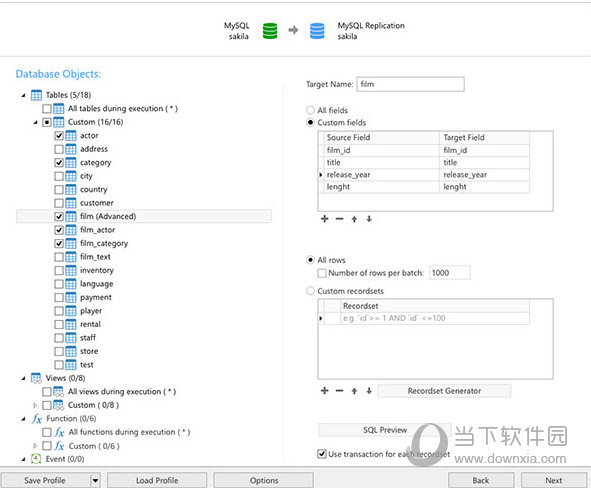The height and width of the screenshot is (488, 591).
Task: Collapse the Custom (16/16) tables node
Action: point(35,122)
